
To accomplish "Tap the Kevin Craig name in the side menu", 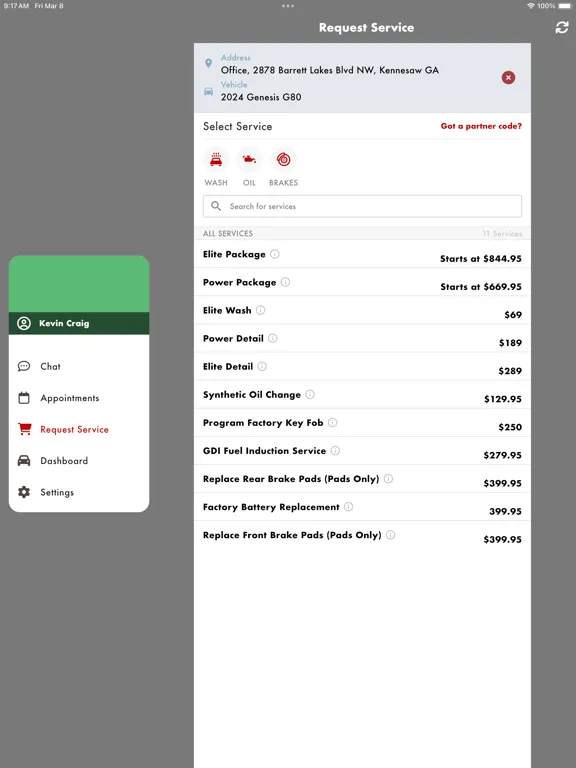I will click(64, 323).
